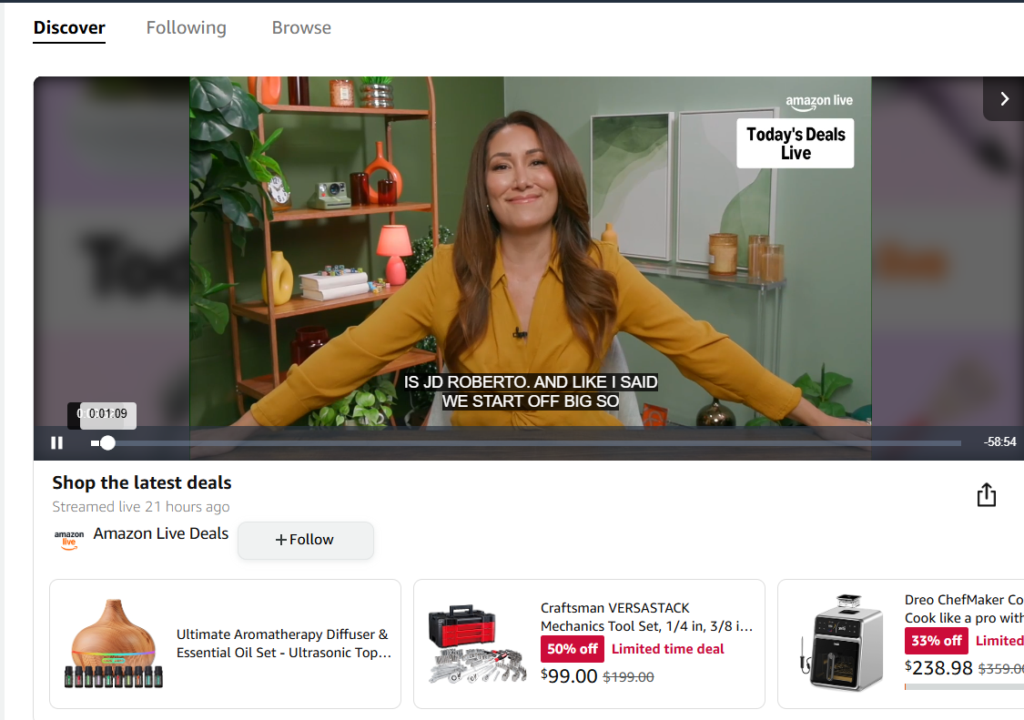Click the Amazon Live channel logo
1024x720 pixels.
click(69, 540)
